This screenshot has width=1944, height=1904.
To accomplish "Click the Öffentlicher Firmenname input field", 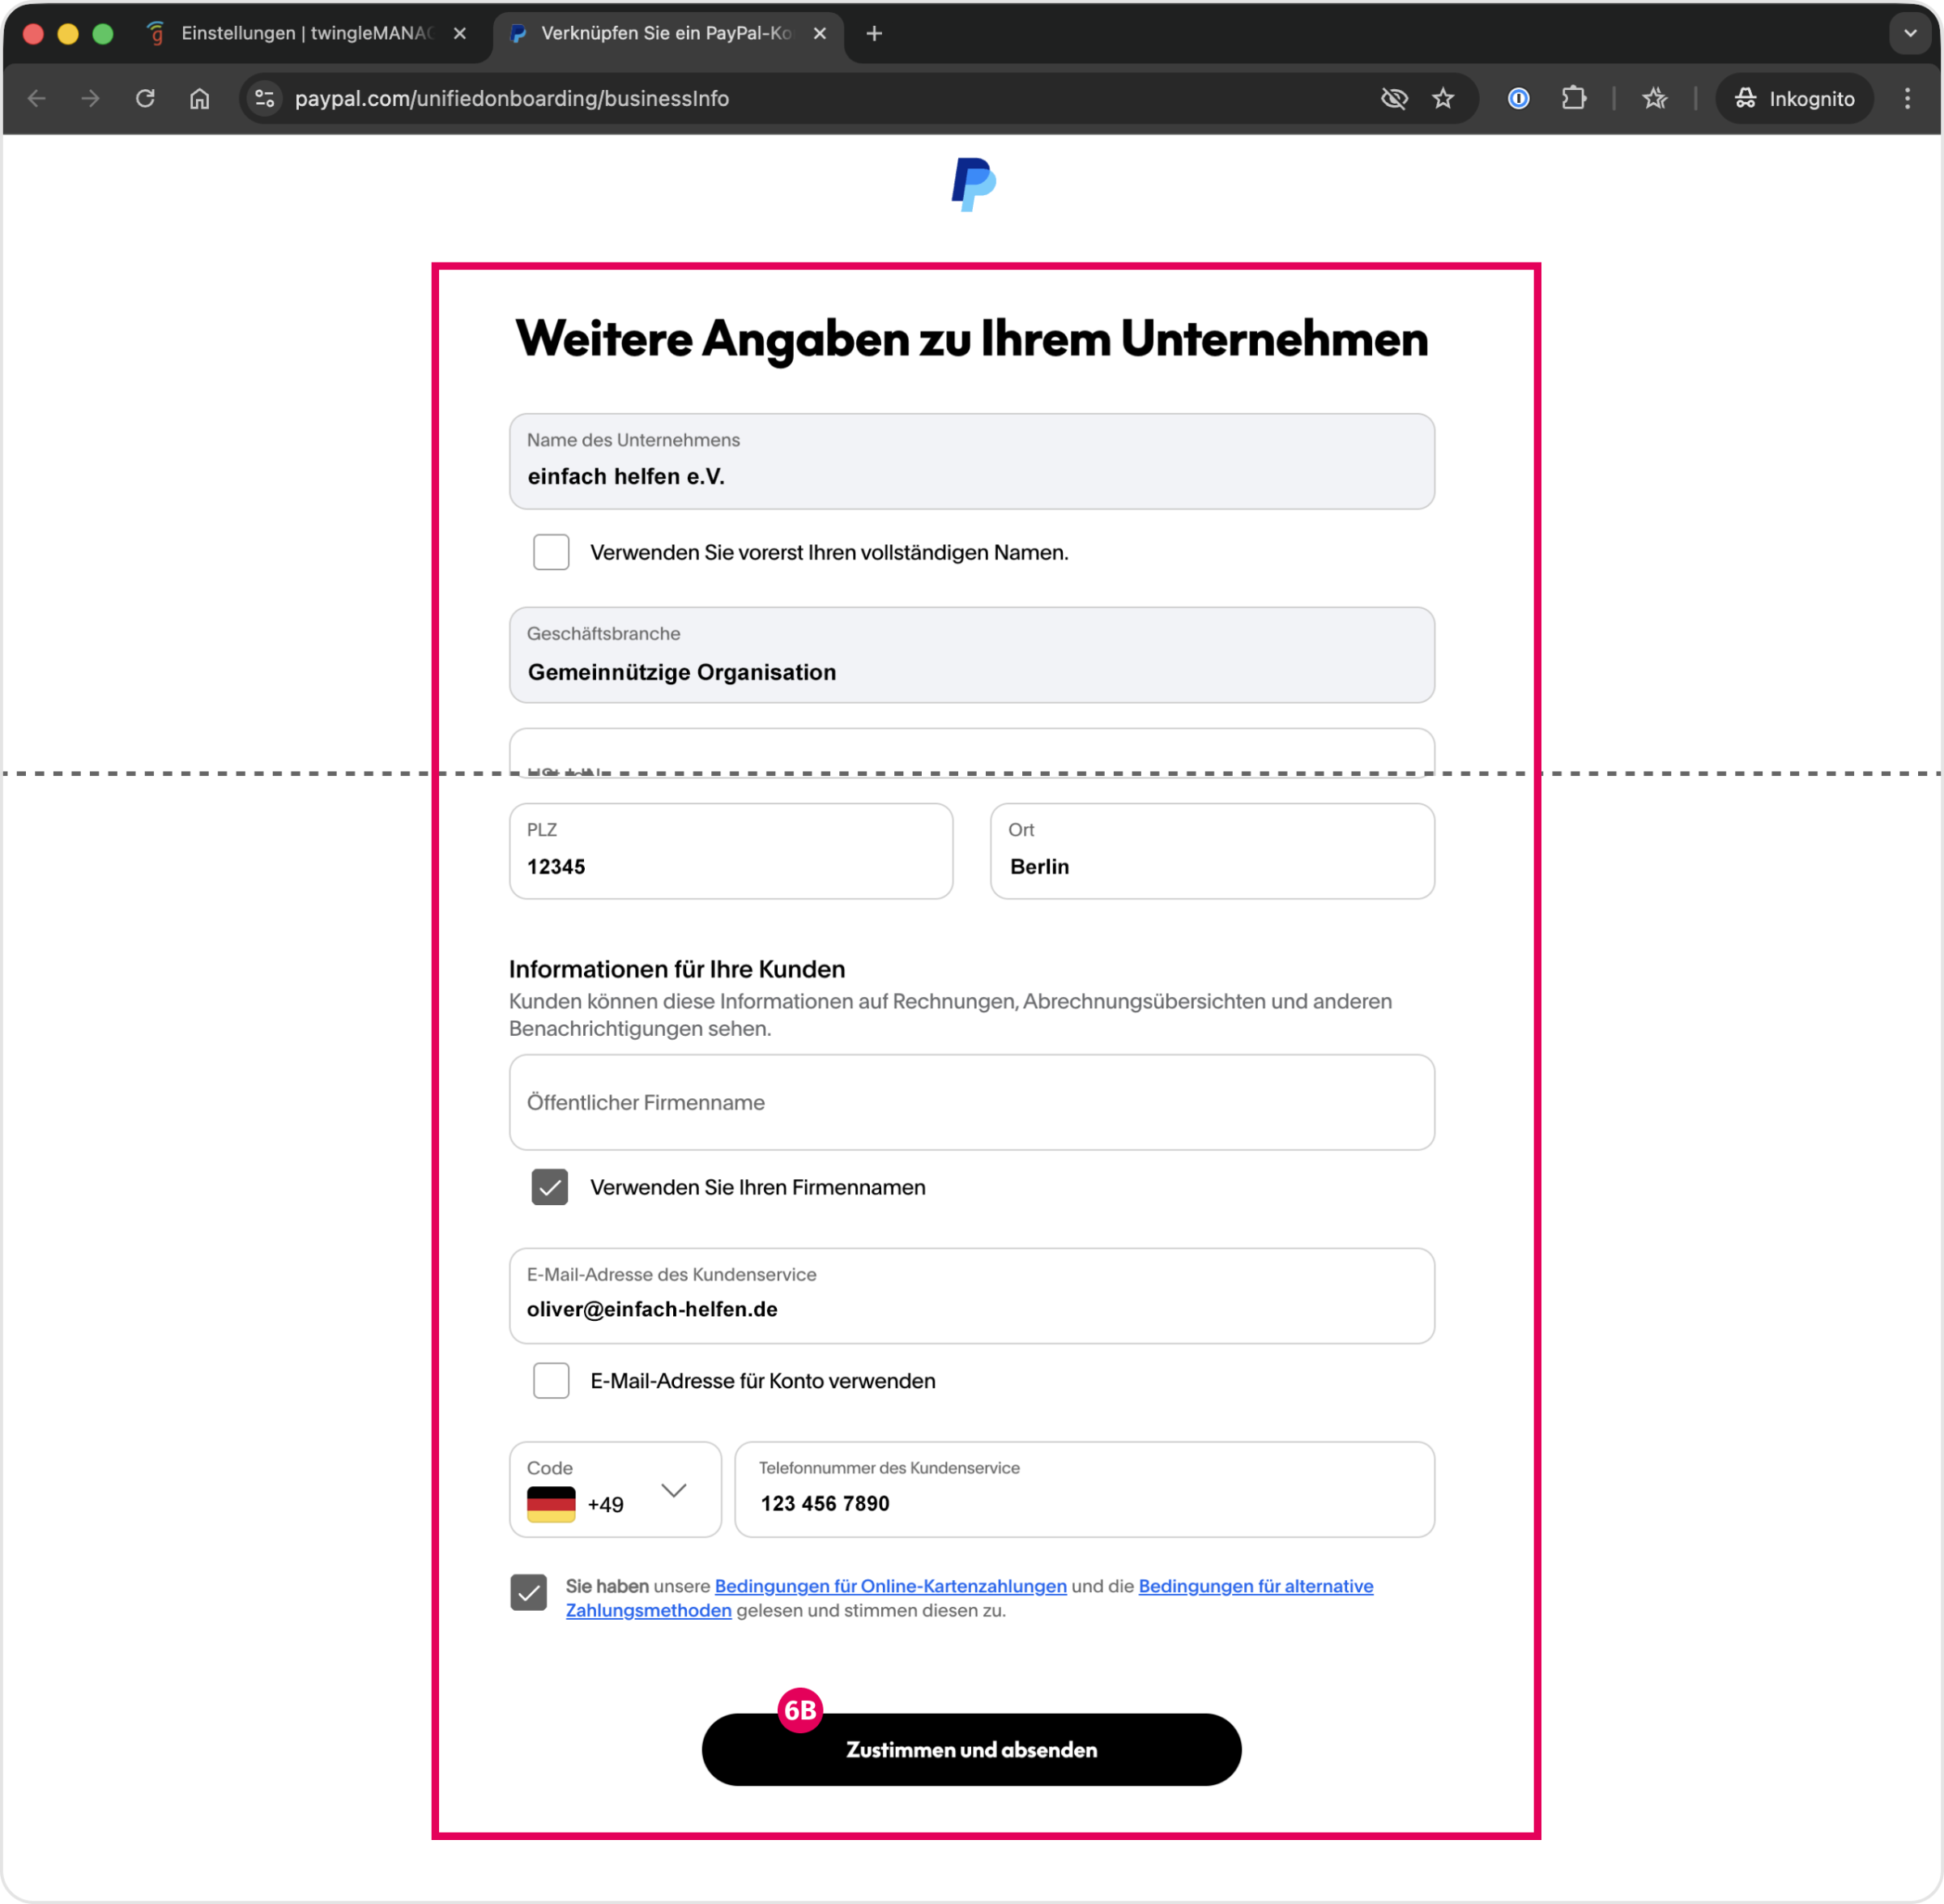I will point(971,1102).
